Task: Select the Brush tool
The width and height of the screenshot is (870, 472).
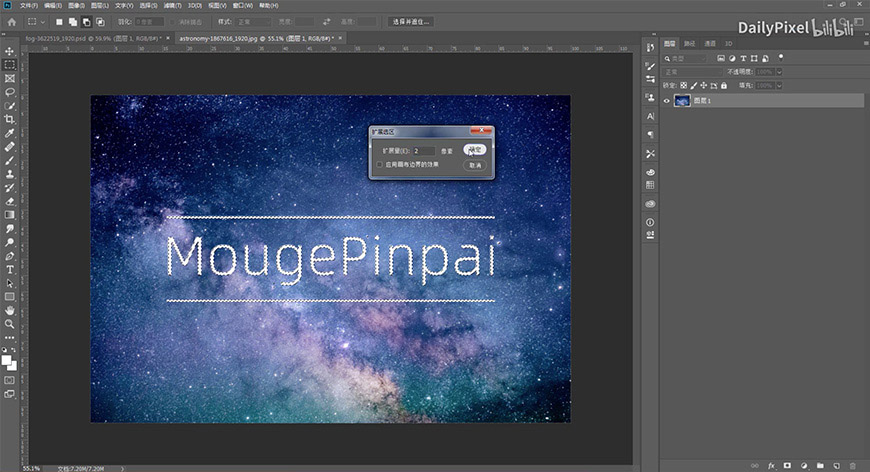Action: pyautogui.click(x=9, y=160)
